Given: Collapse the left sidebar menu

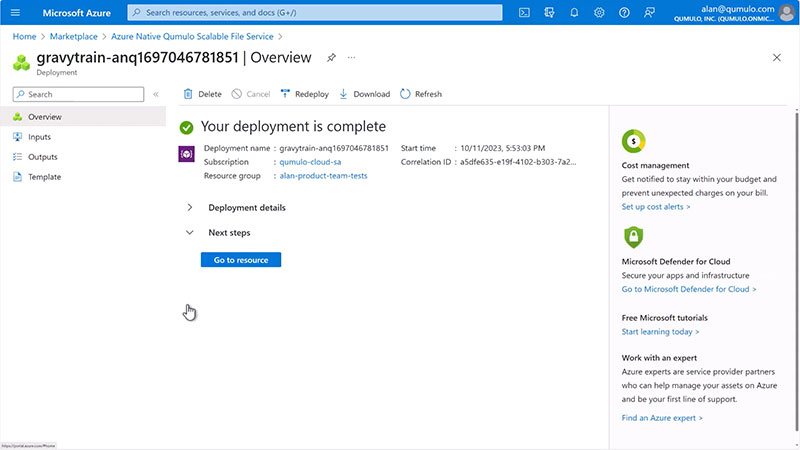Looking at the screenshot, I should click(156, 94).
